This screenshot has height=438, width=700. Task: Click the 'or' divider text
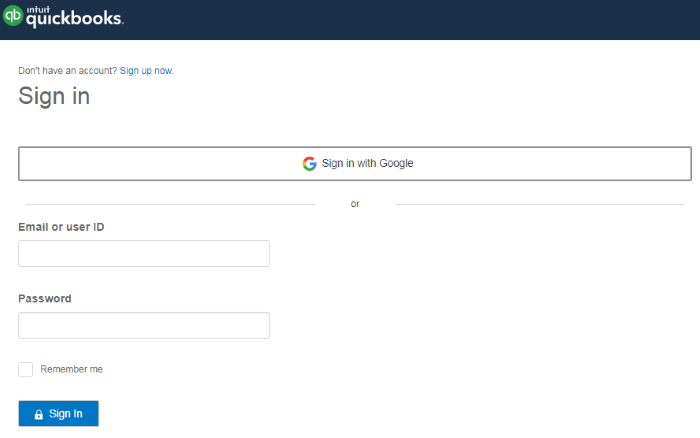click(x=355, y=204)
